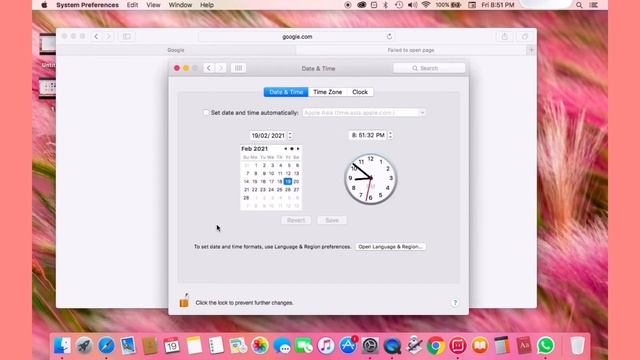The height and width of the screenshot is (360, 640).
Task: Select day 14 in February calendar
Action: point(246,181)
